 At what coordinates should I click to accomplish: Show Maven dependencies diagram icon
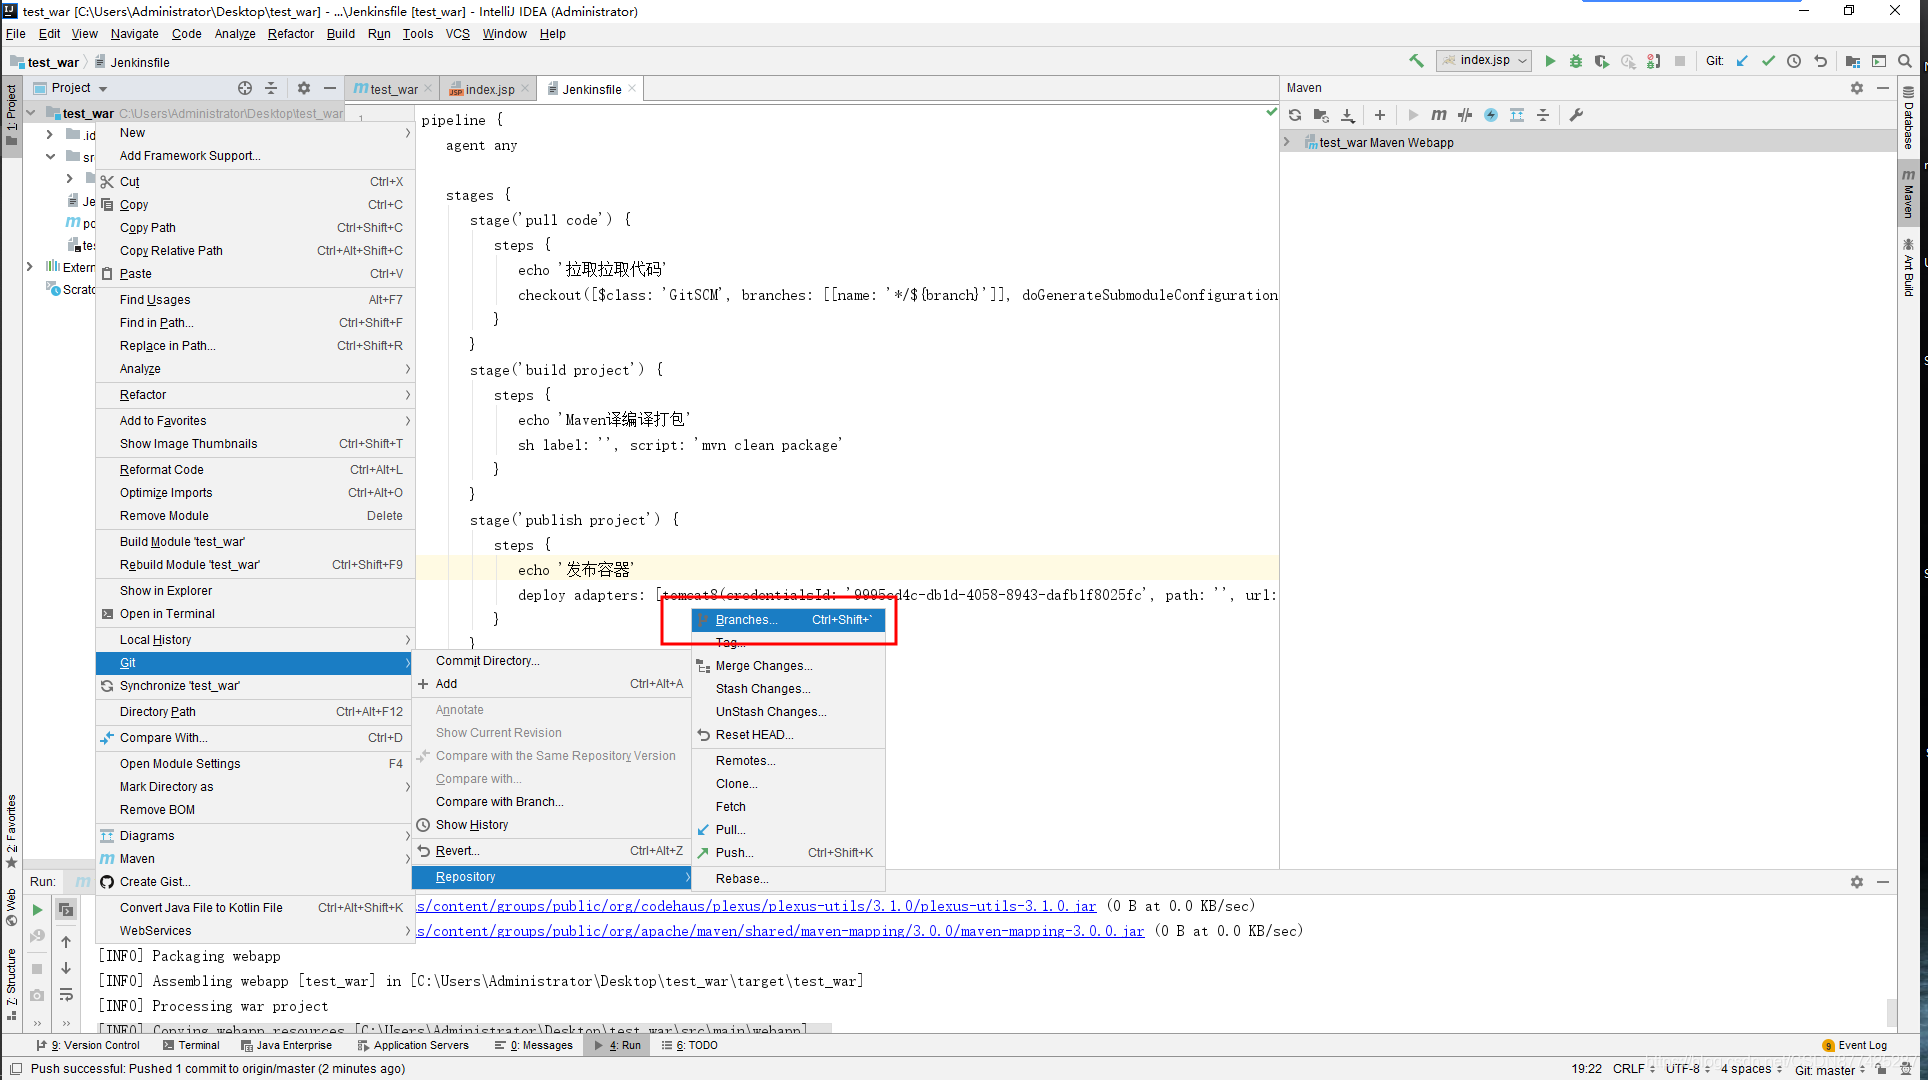(1517, 115)
